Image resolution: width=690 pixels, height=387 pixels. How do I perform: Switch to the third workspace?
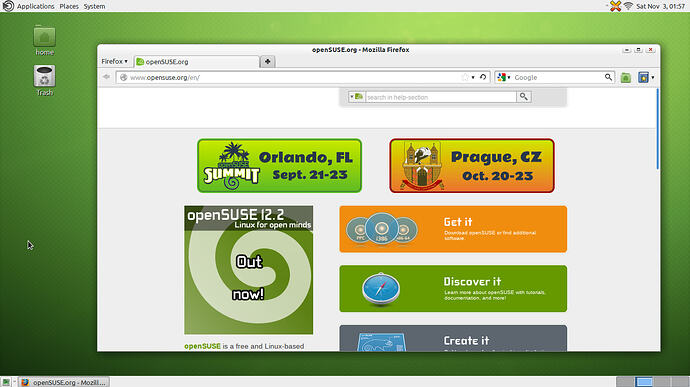[662, 382]
